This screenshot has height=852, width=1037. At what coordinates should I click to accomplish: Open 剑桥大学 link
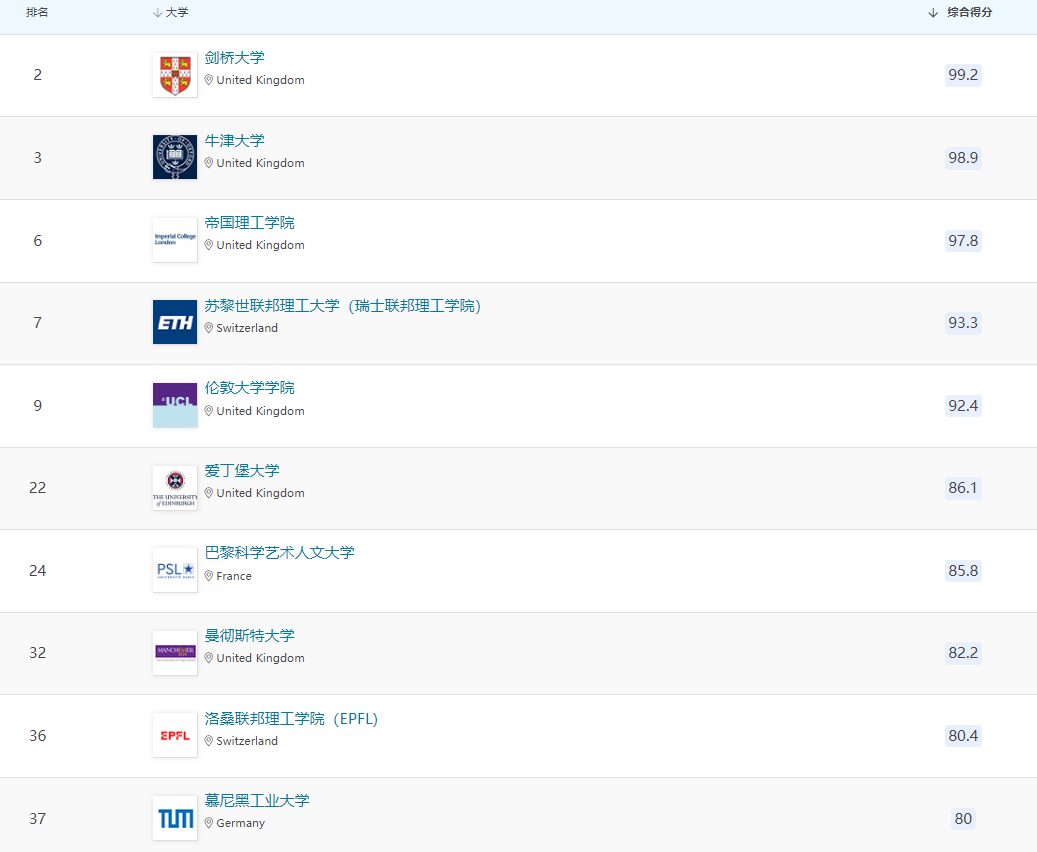tap(234, 58)
